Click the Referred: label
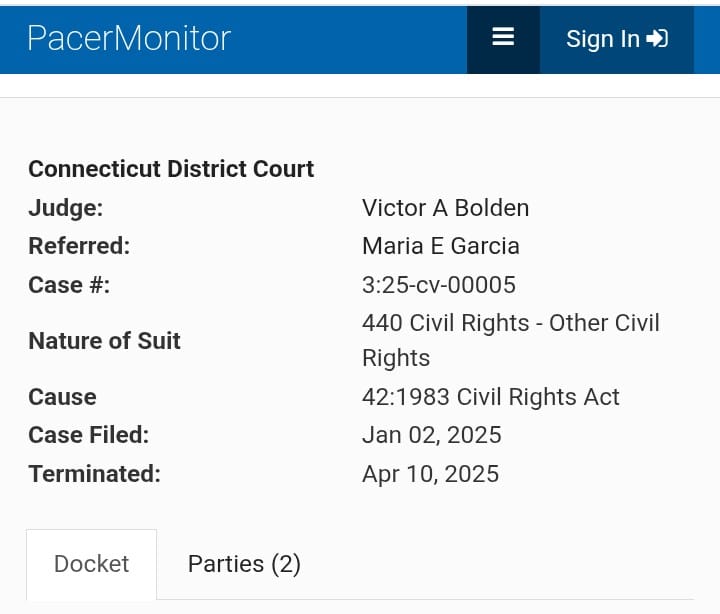Viewport: 720px width, 614px height. coord(79,246)
